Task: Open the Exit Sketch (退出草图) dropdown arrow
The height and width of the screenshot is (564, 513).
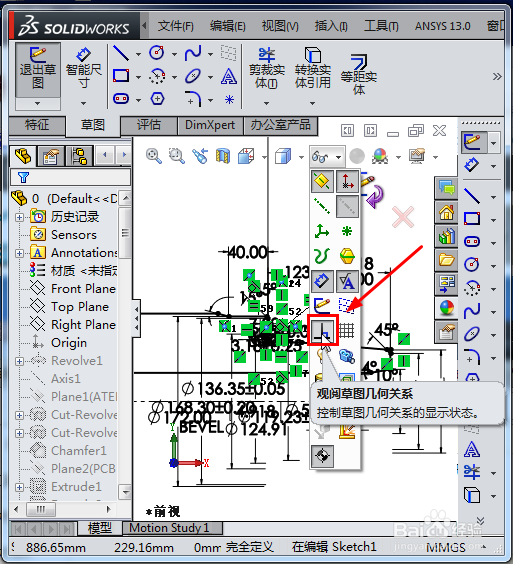Action: [x=38, y=103]
